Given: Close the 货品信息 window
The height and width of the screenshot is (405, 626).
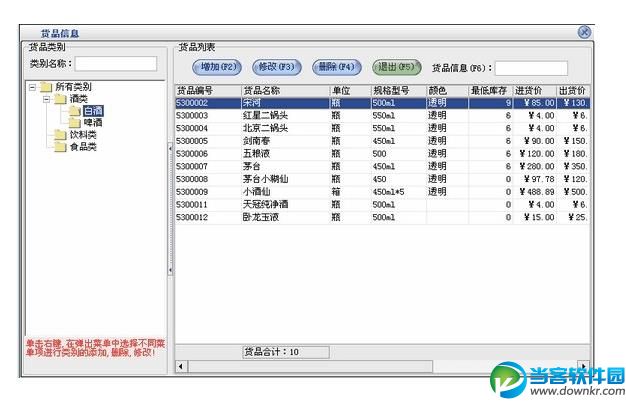Looking at the screenshot, I should point(584,32).
